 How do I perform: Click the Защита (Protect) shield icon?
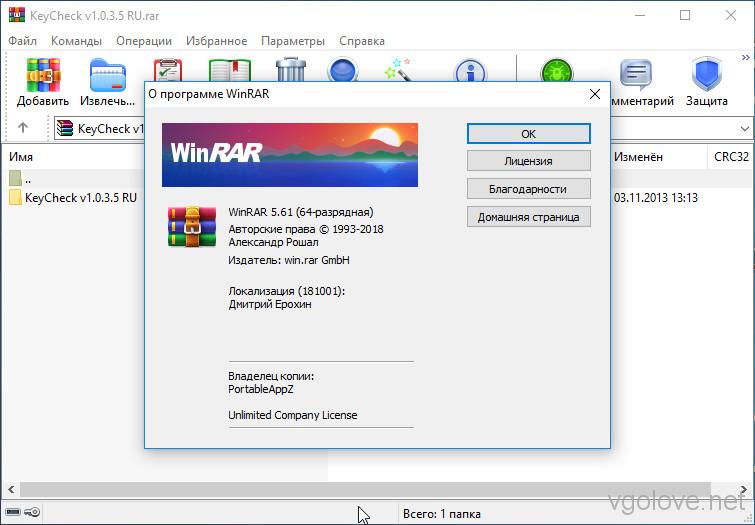tap(706, 75)
